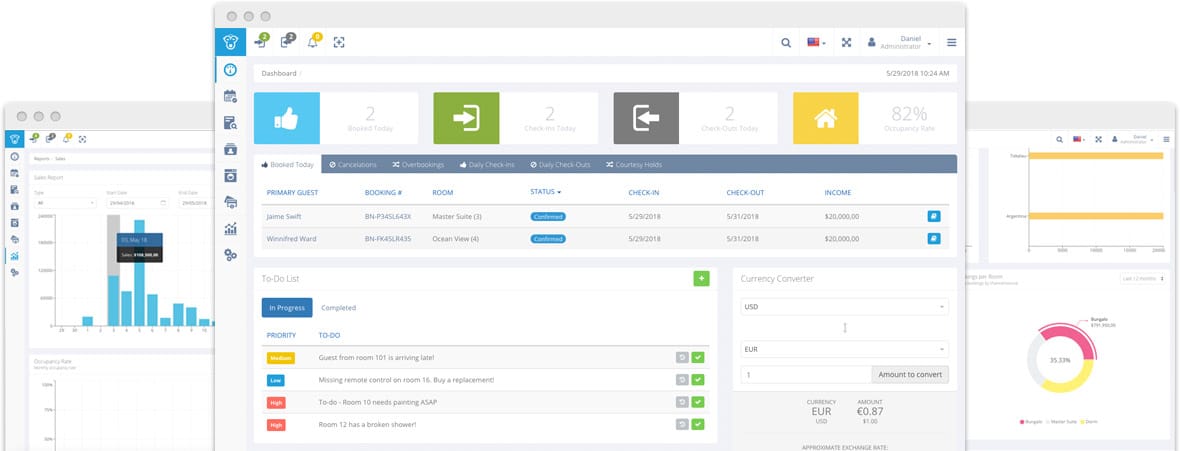Open the archive box icon in front sidebar
Screen dimensions: 1180x451
click(x=230, y=175)
